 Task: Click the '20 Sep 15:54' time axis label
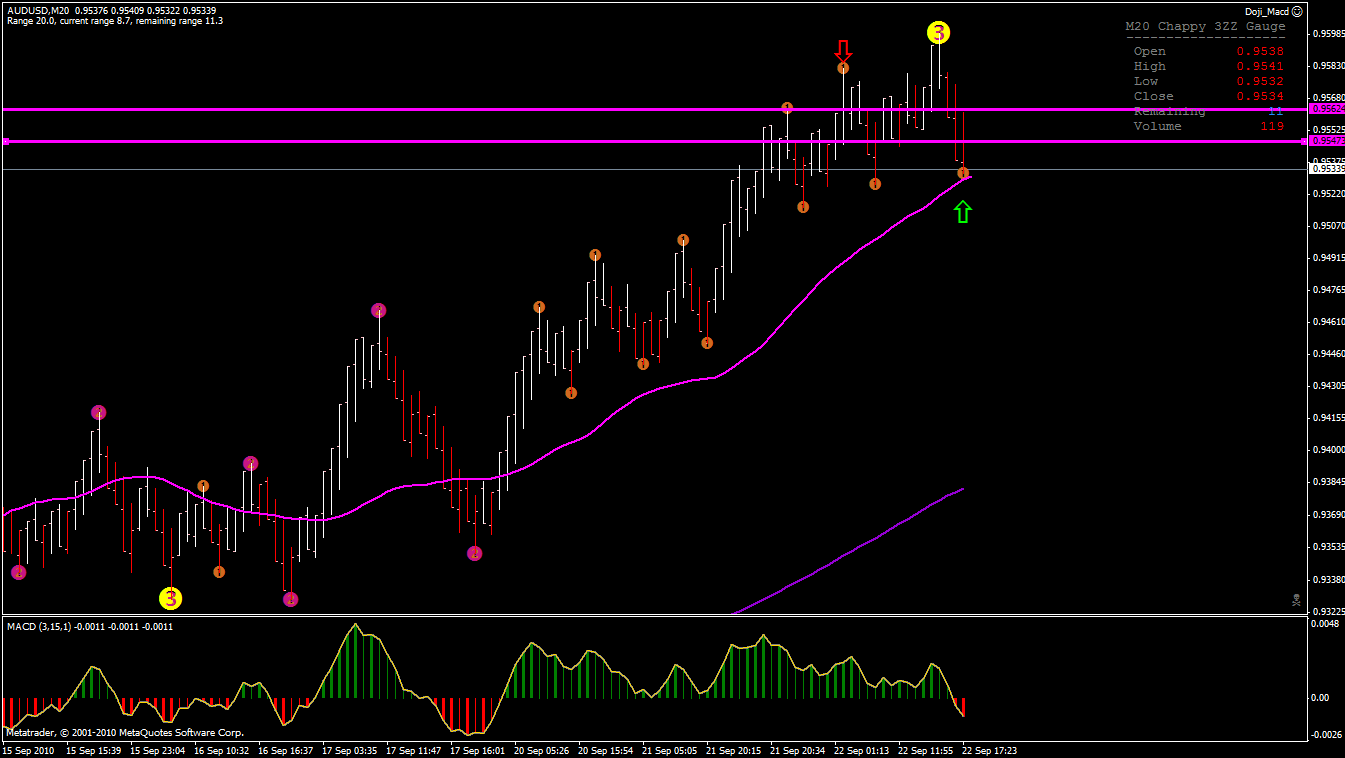(606, 750)
